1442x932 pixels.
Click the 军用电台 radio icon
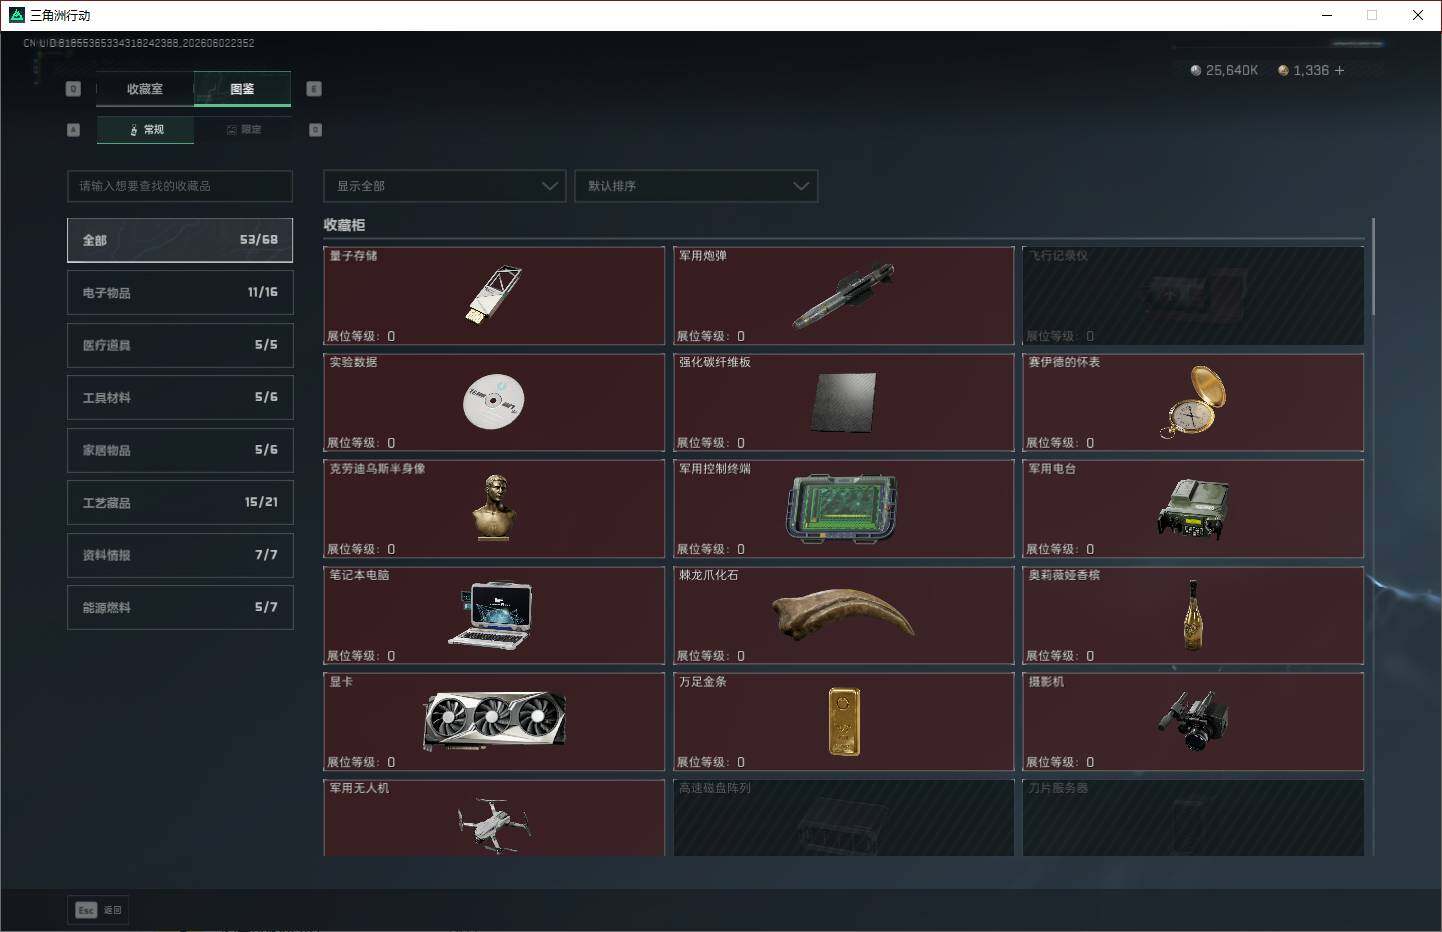(x=1193, y=509)
